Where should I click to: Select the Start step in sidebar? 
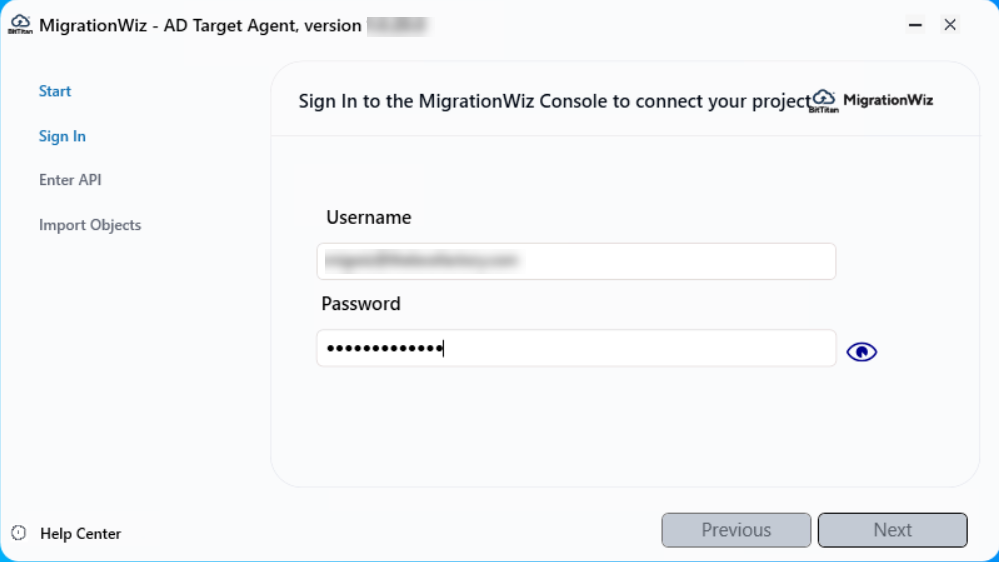55,91
